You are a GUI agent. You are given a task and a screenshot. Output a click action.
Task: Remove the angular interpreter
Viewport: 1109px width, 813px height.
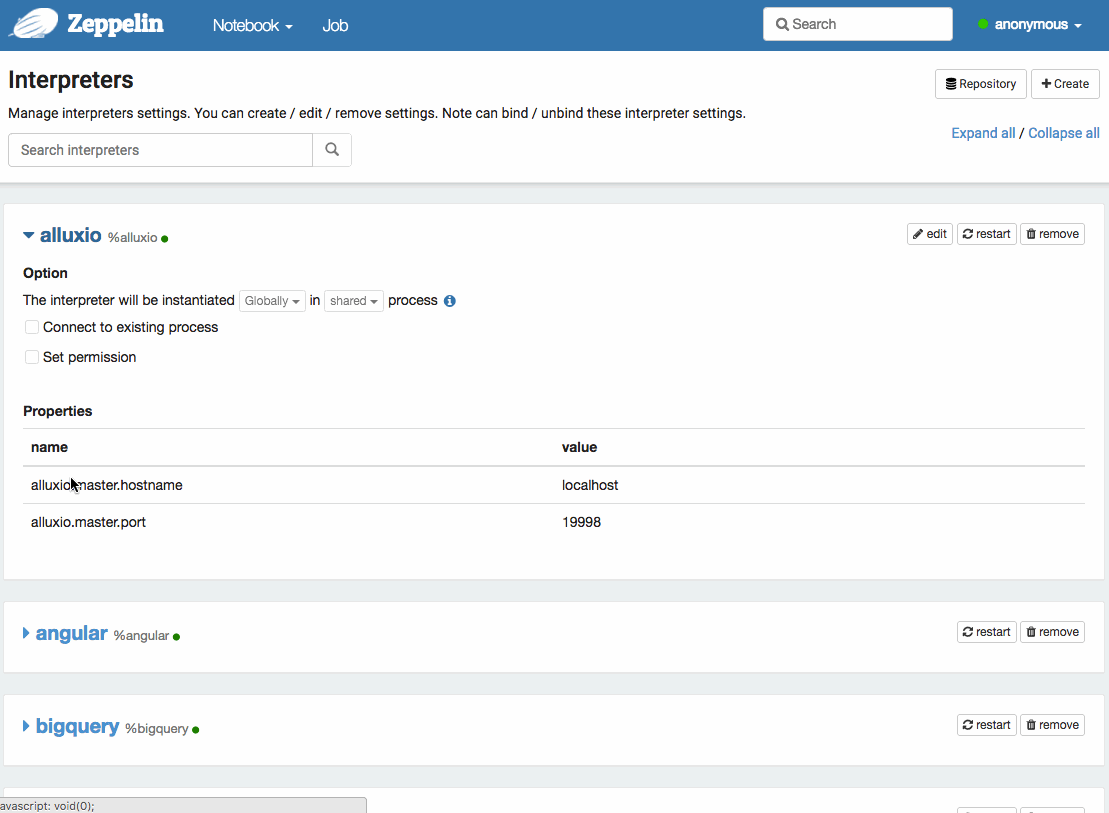pyautogui.click(x=1052, y=632)
